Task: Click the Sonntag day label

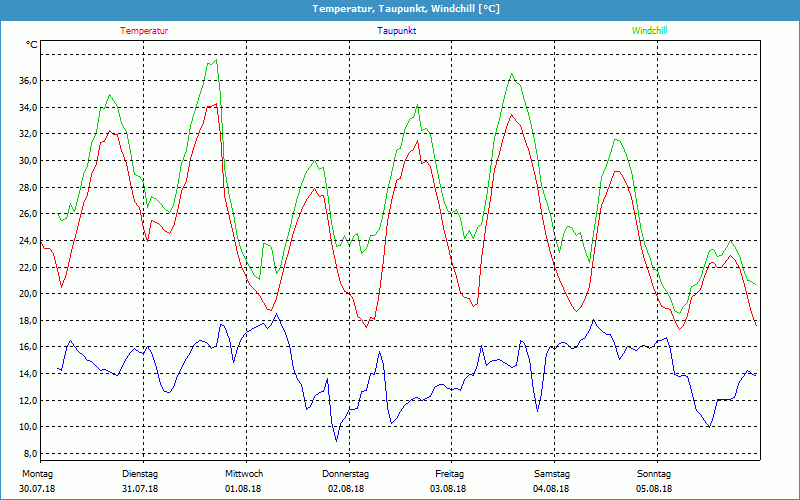Action: tap(654, 474)
